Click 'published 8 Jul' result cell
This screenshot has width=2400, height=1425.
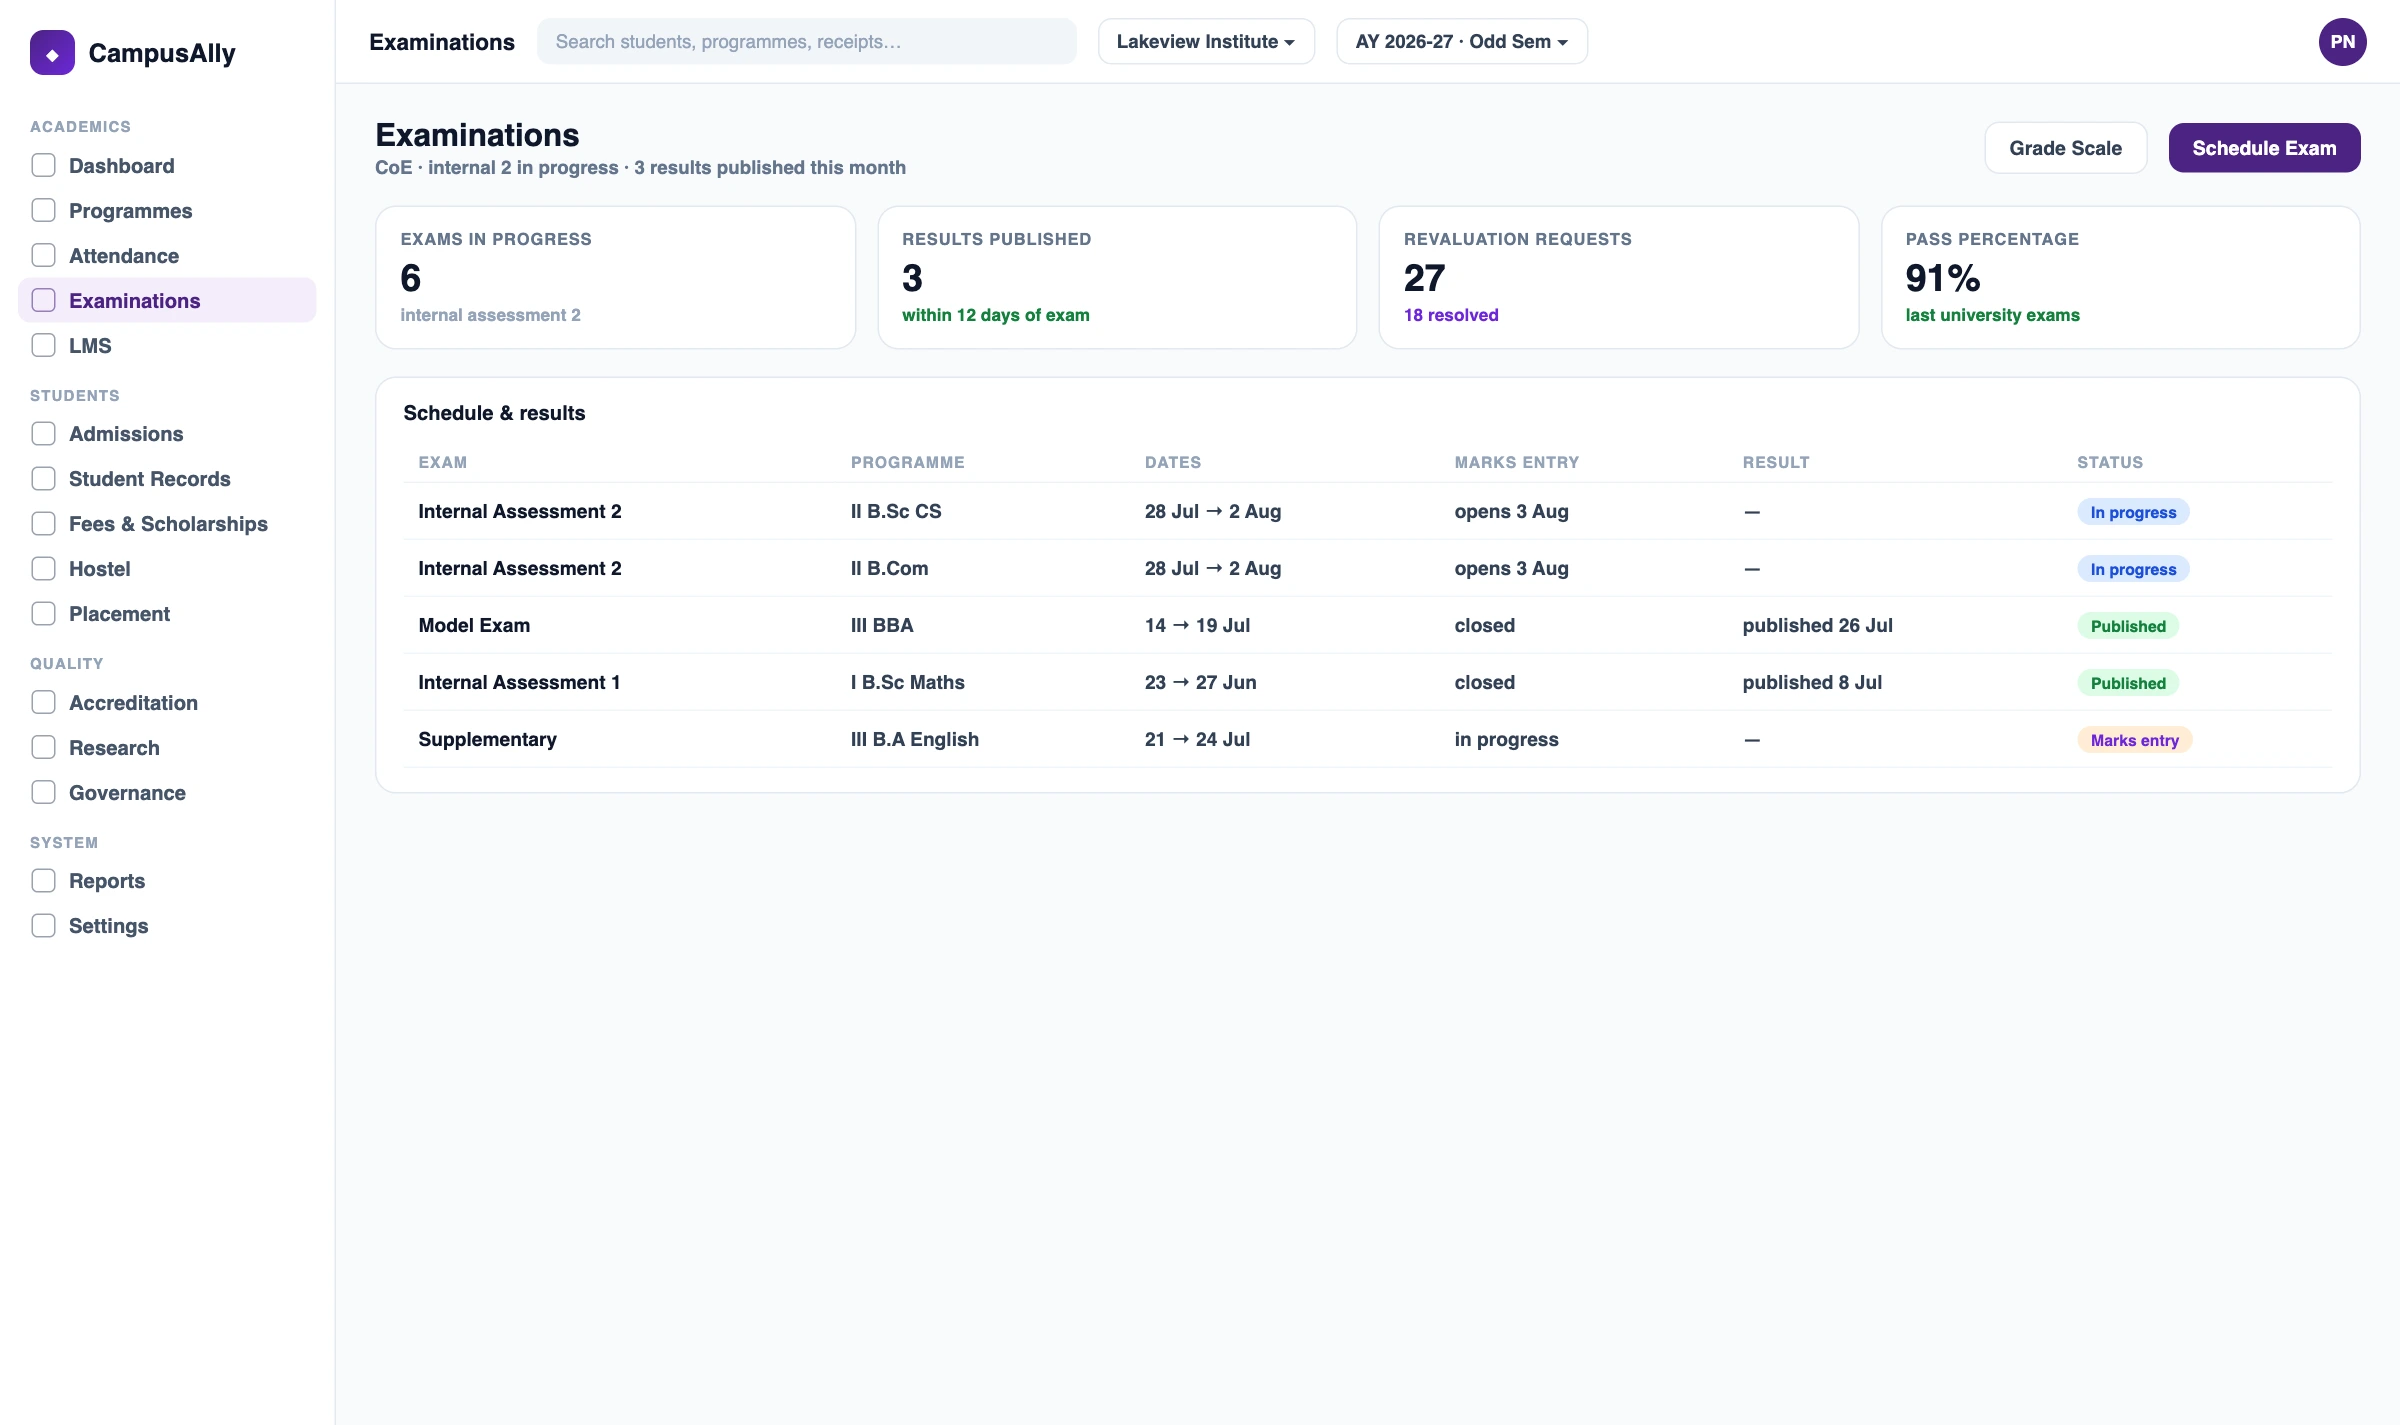pyautogui.click(x=1812, y=682)
